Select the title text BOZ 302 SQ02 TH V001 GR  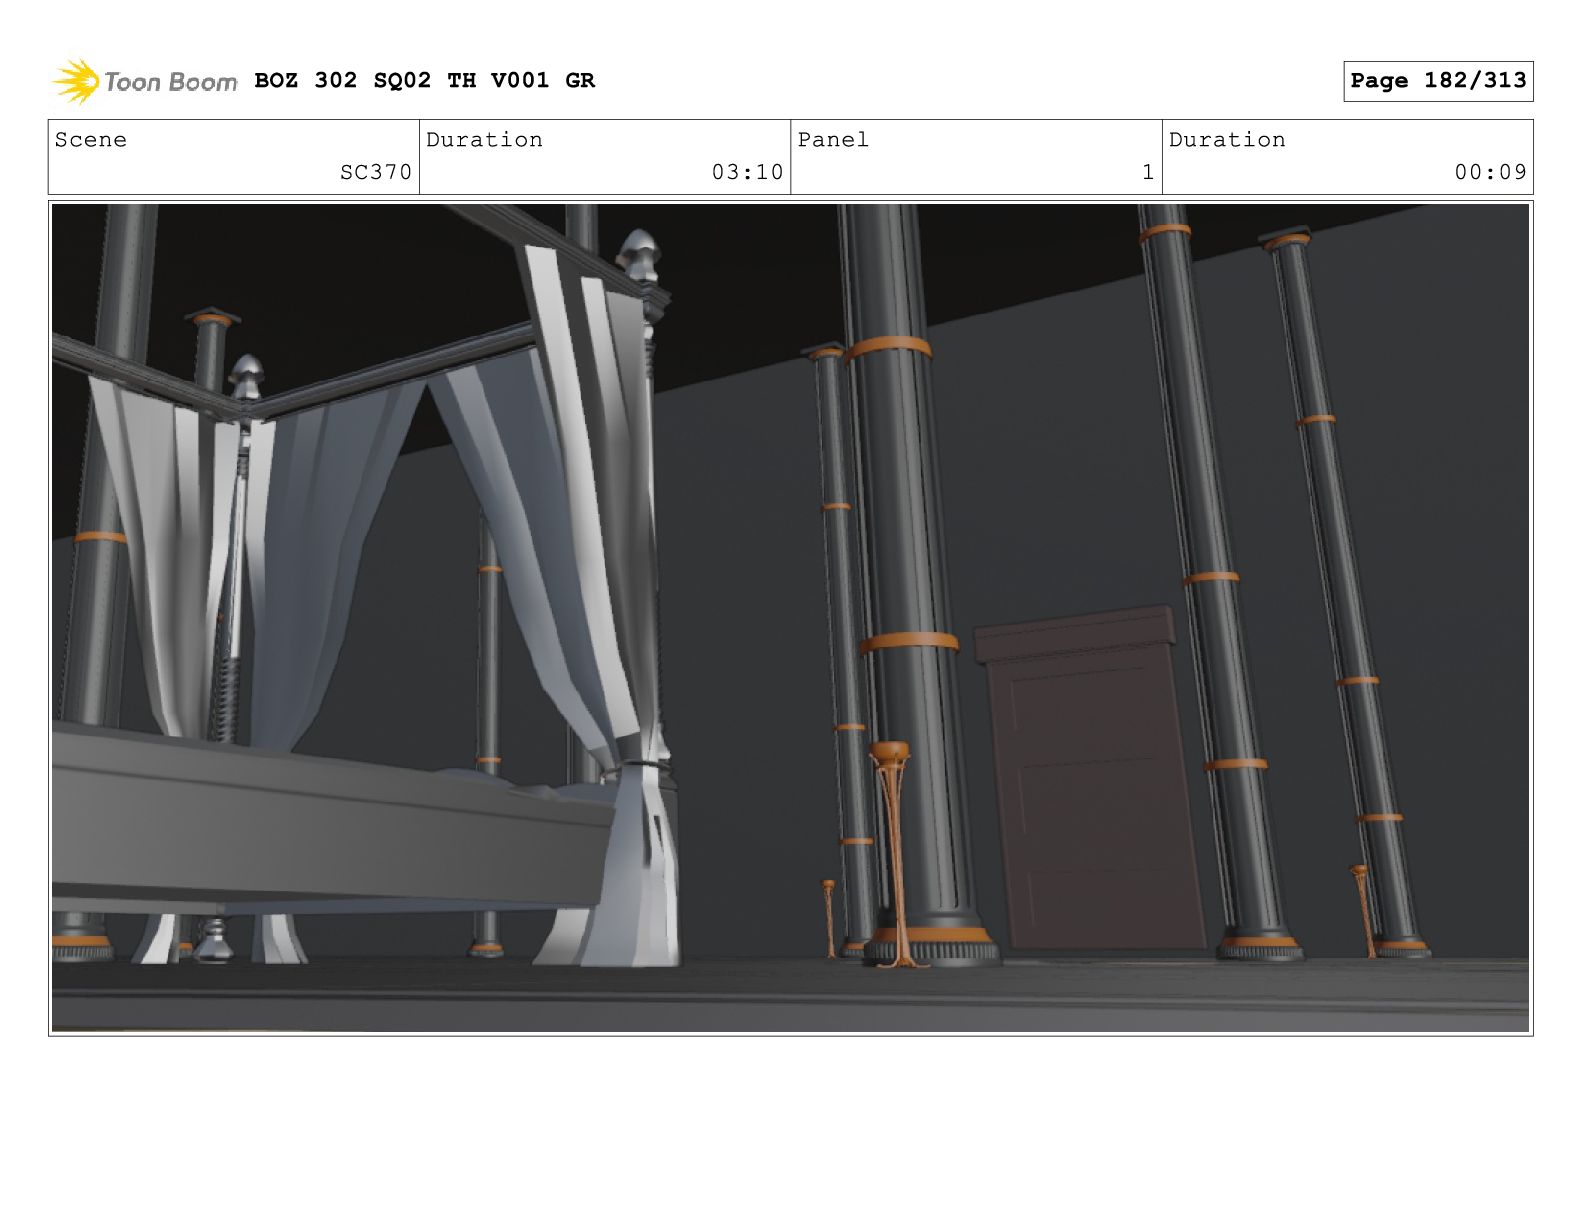(425, 81)
